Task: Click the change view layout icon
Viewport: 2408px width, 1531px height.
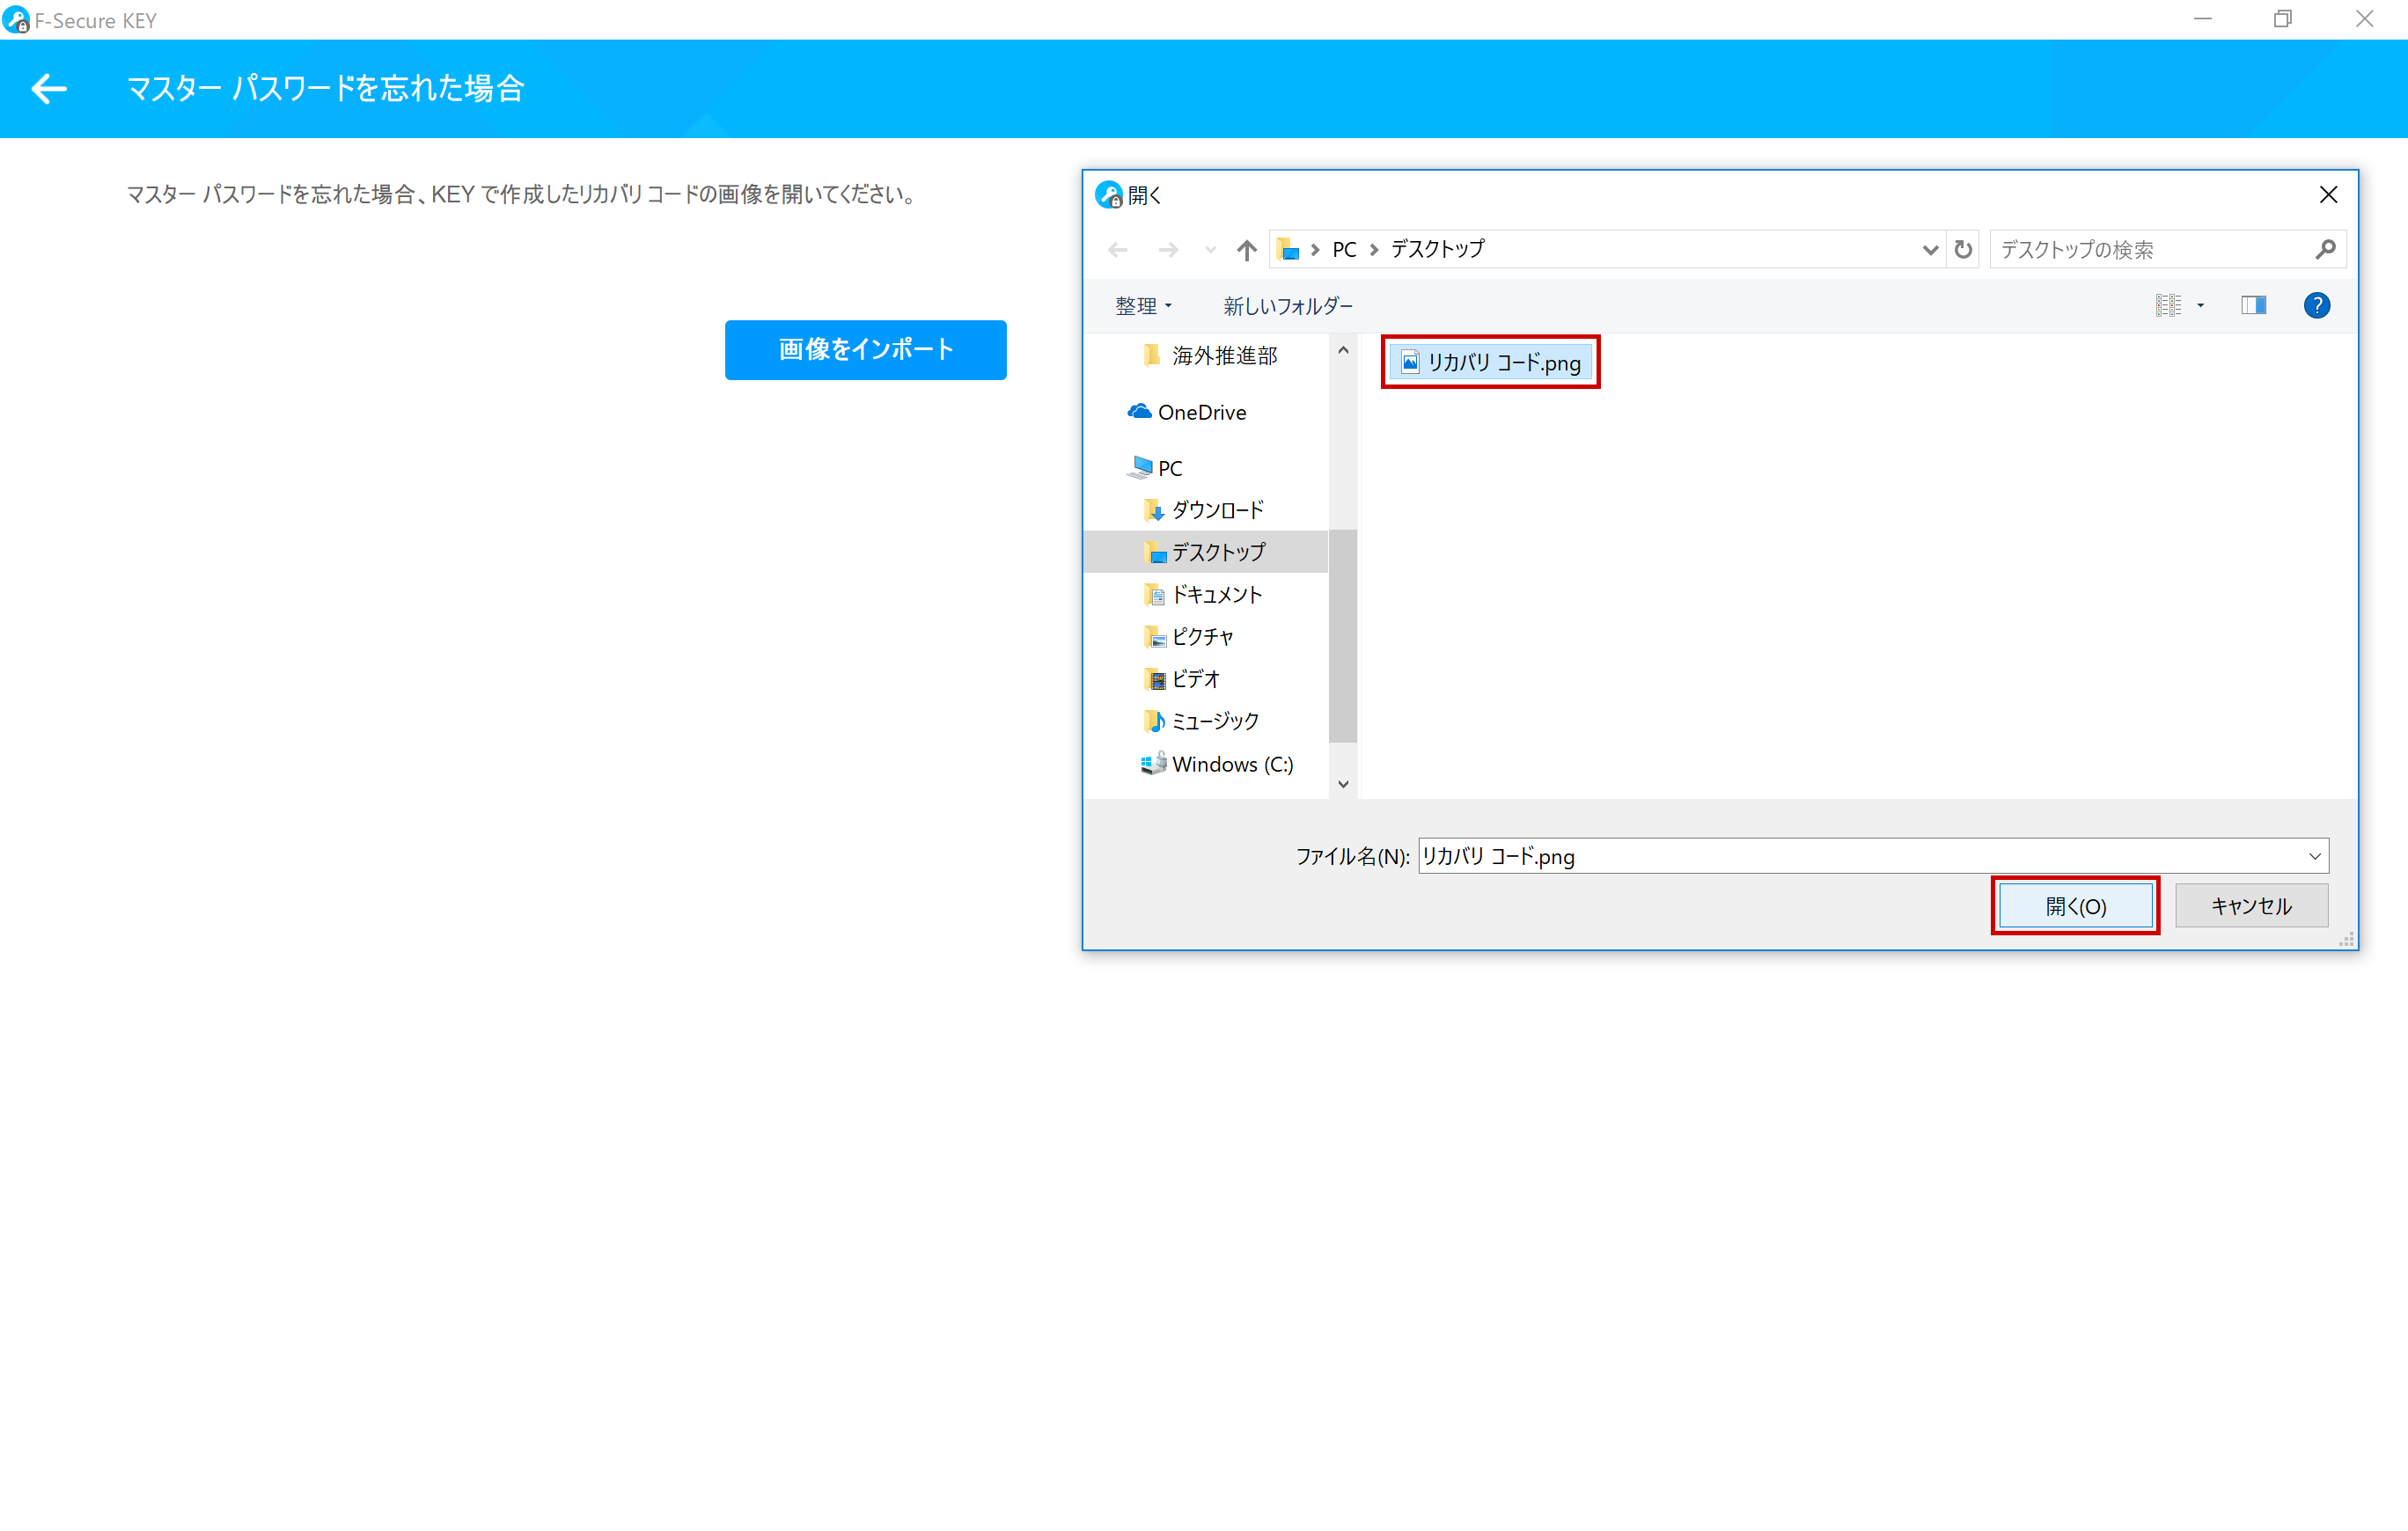Action: click(2168, 306)
